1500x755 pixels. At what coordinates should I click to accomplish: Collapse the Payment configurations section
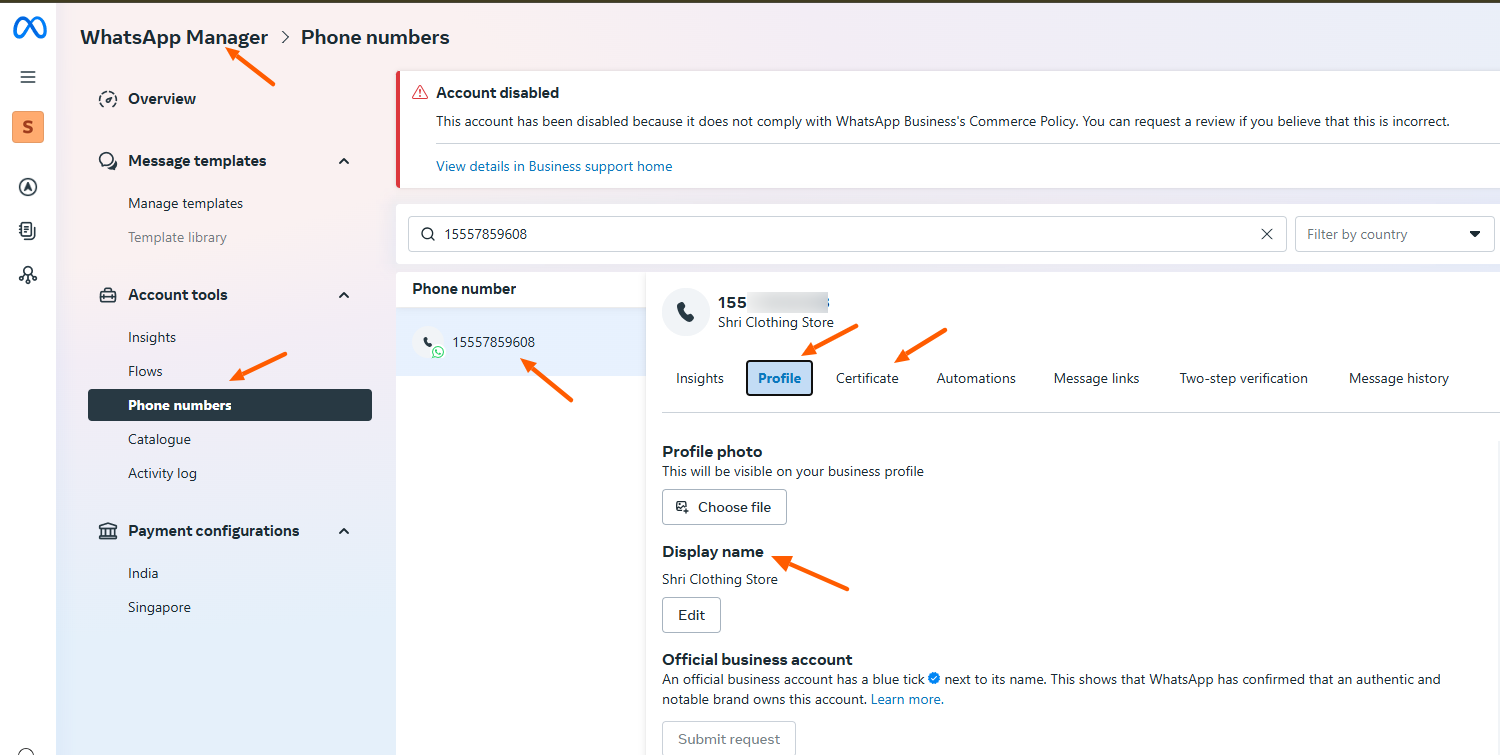(344, 531)
